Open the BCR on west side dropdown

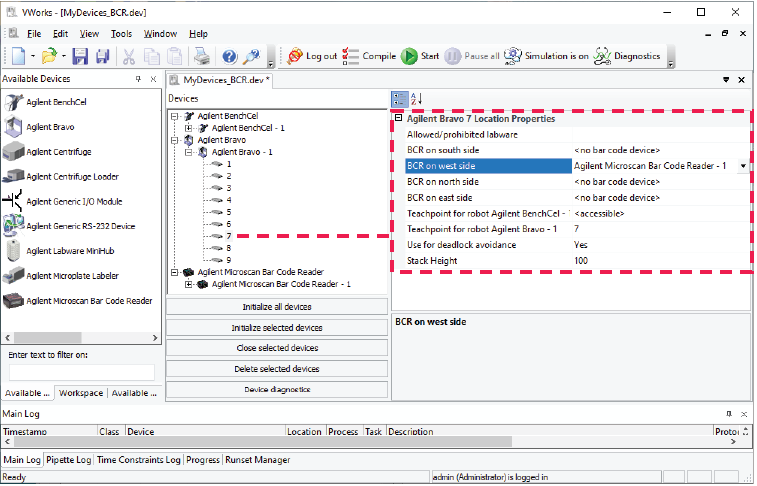(743, 166)
